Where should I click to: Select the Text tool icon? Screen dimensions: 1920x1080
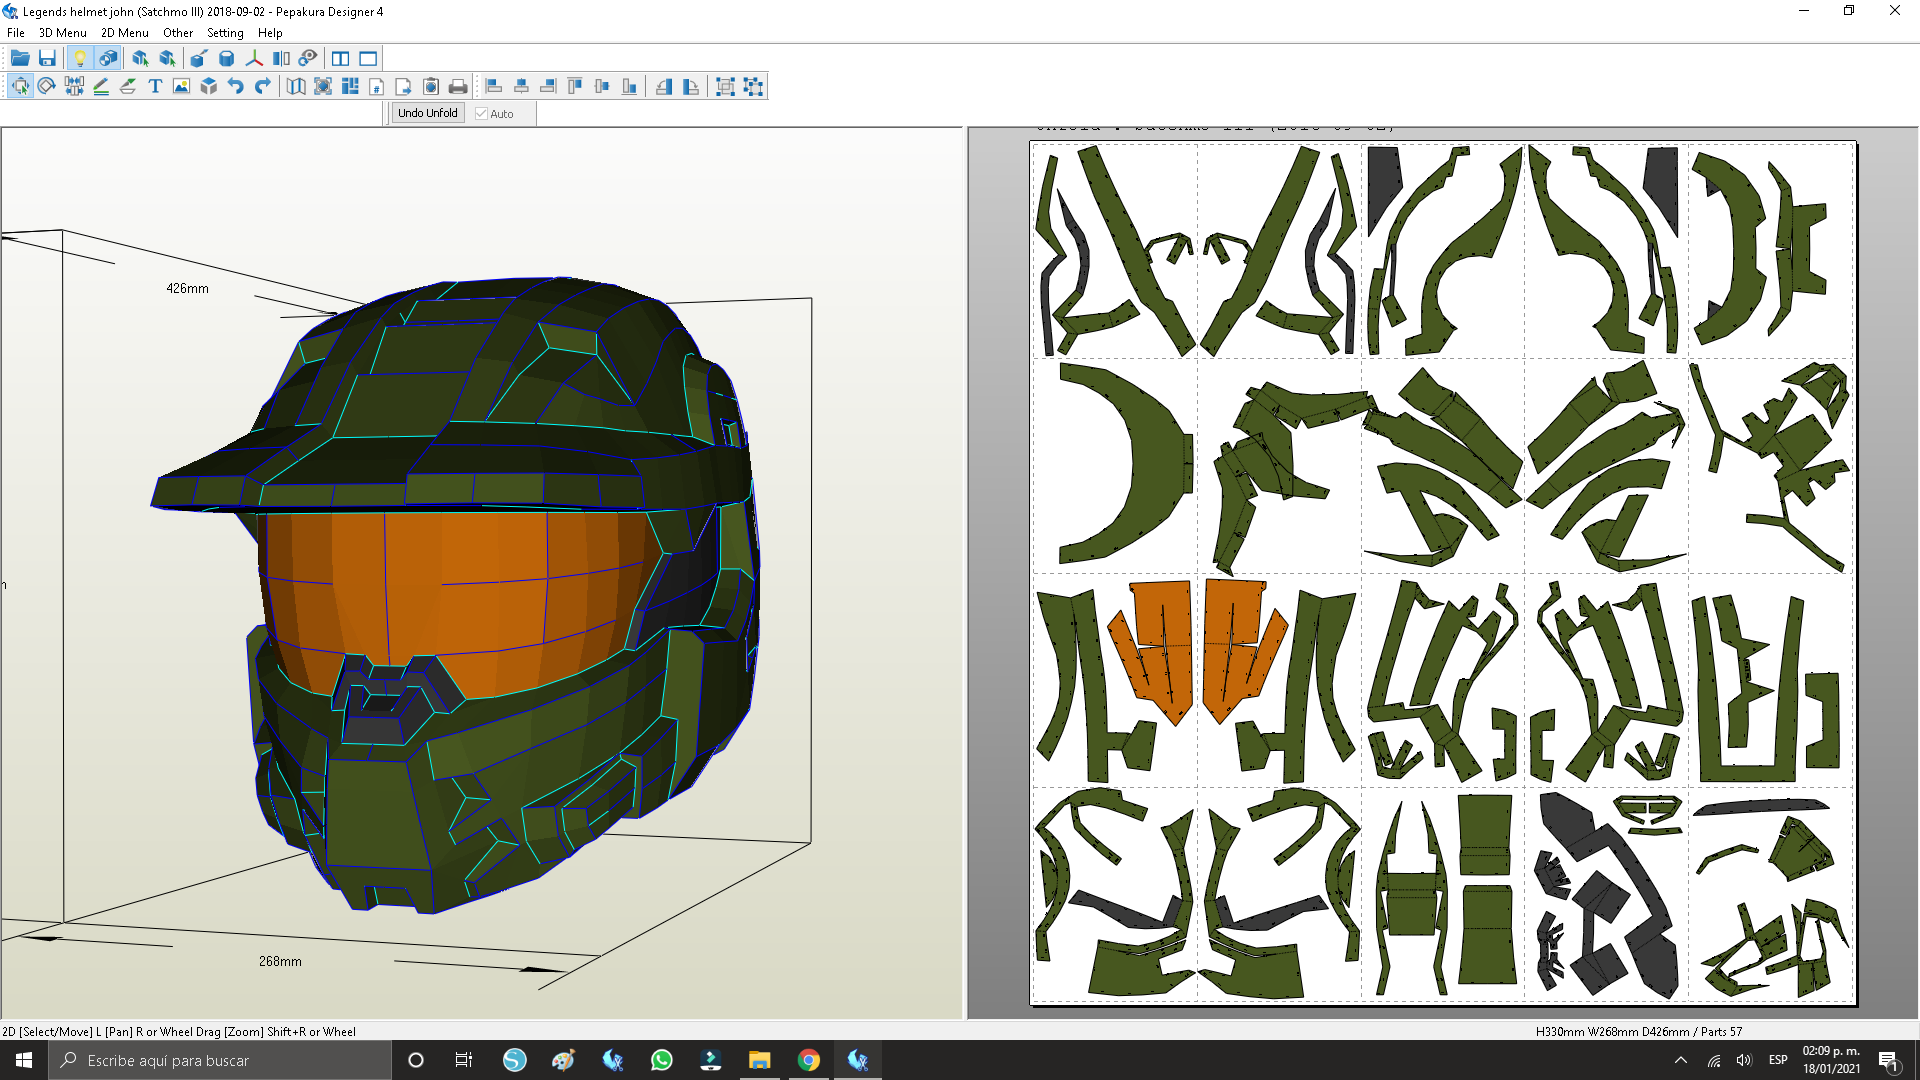click(155, 87)
